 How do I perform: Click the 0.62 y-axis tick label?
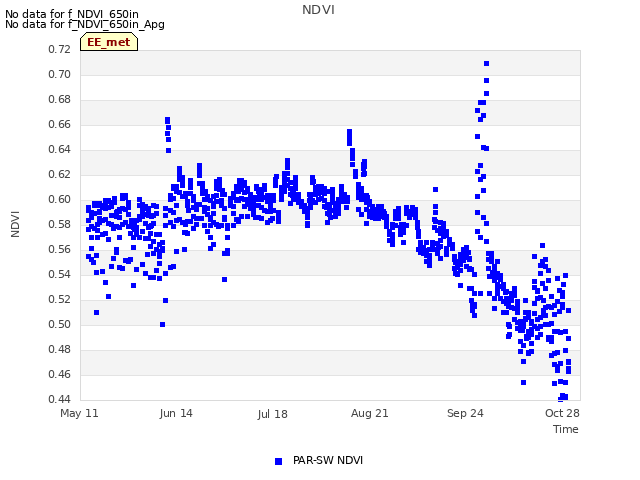pos(60,175)
